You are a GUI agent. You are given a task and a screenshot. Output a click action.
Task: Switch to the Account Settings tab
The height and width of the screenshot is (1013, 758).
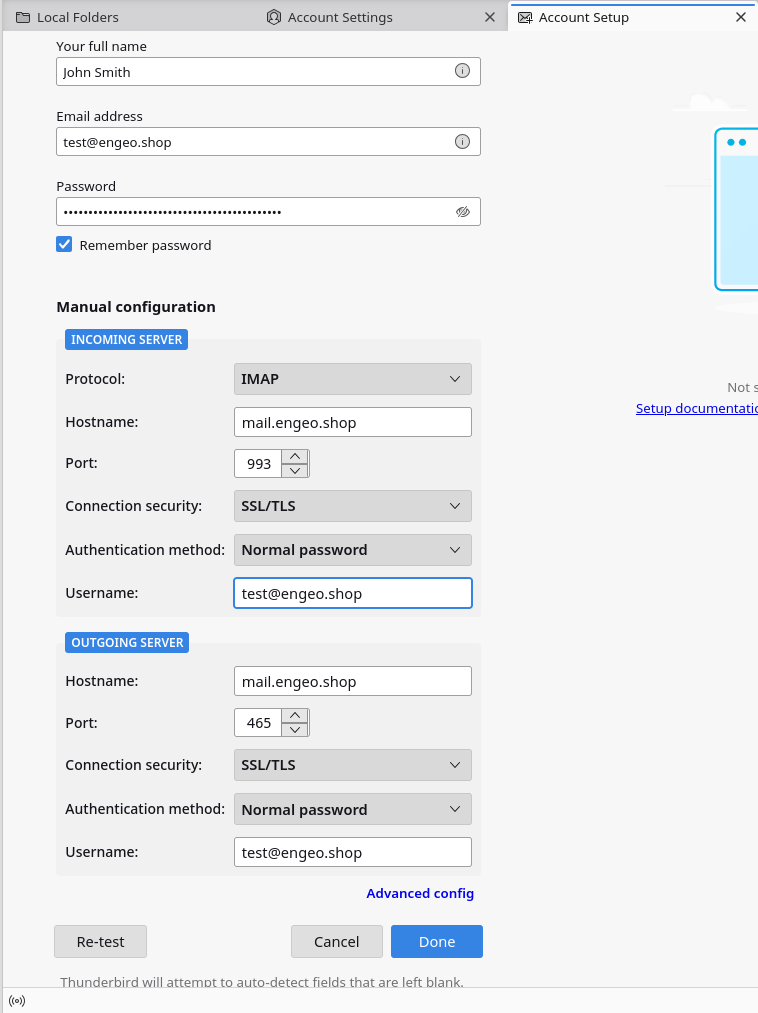click(x=340, y=17)
